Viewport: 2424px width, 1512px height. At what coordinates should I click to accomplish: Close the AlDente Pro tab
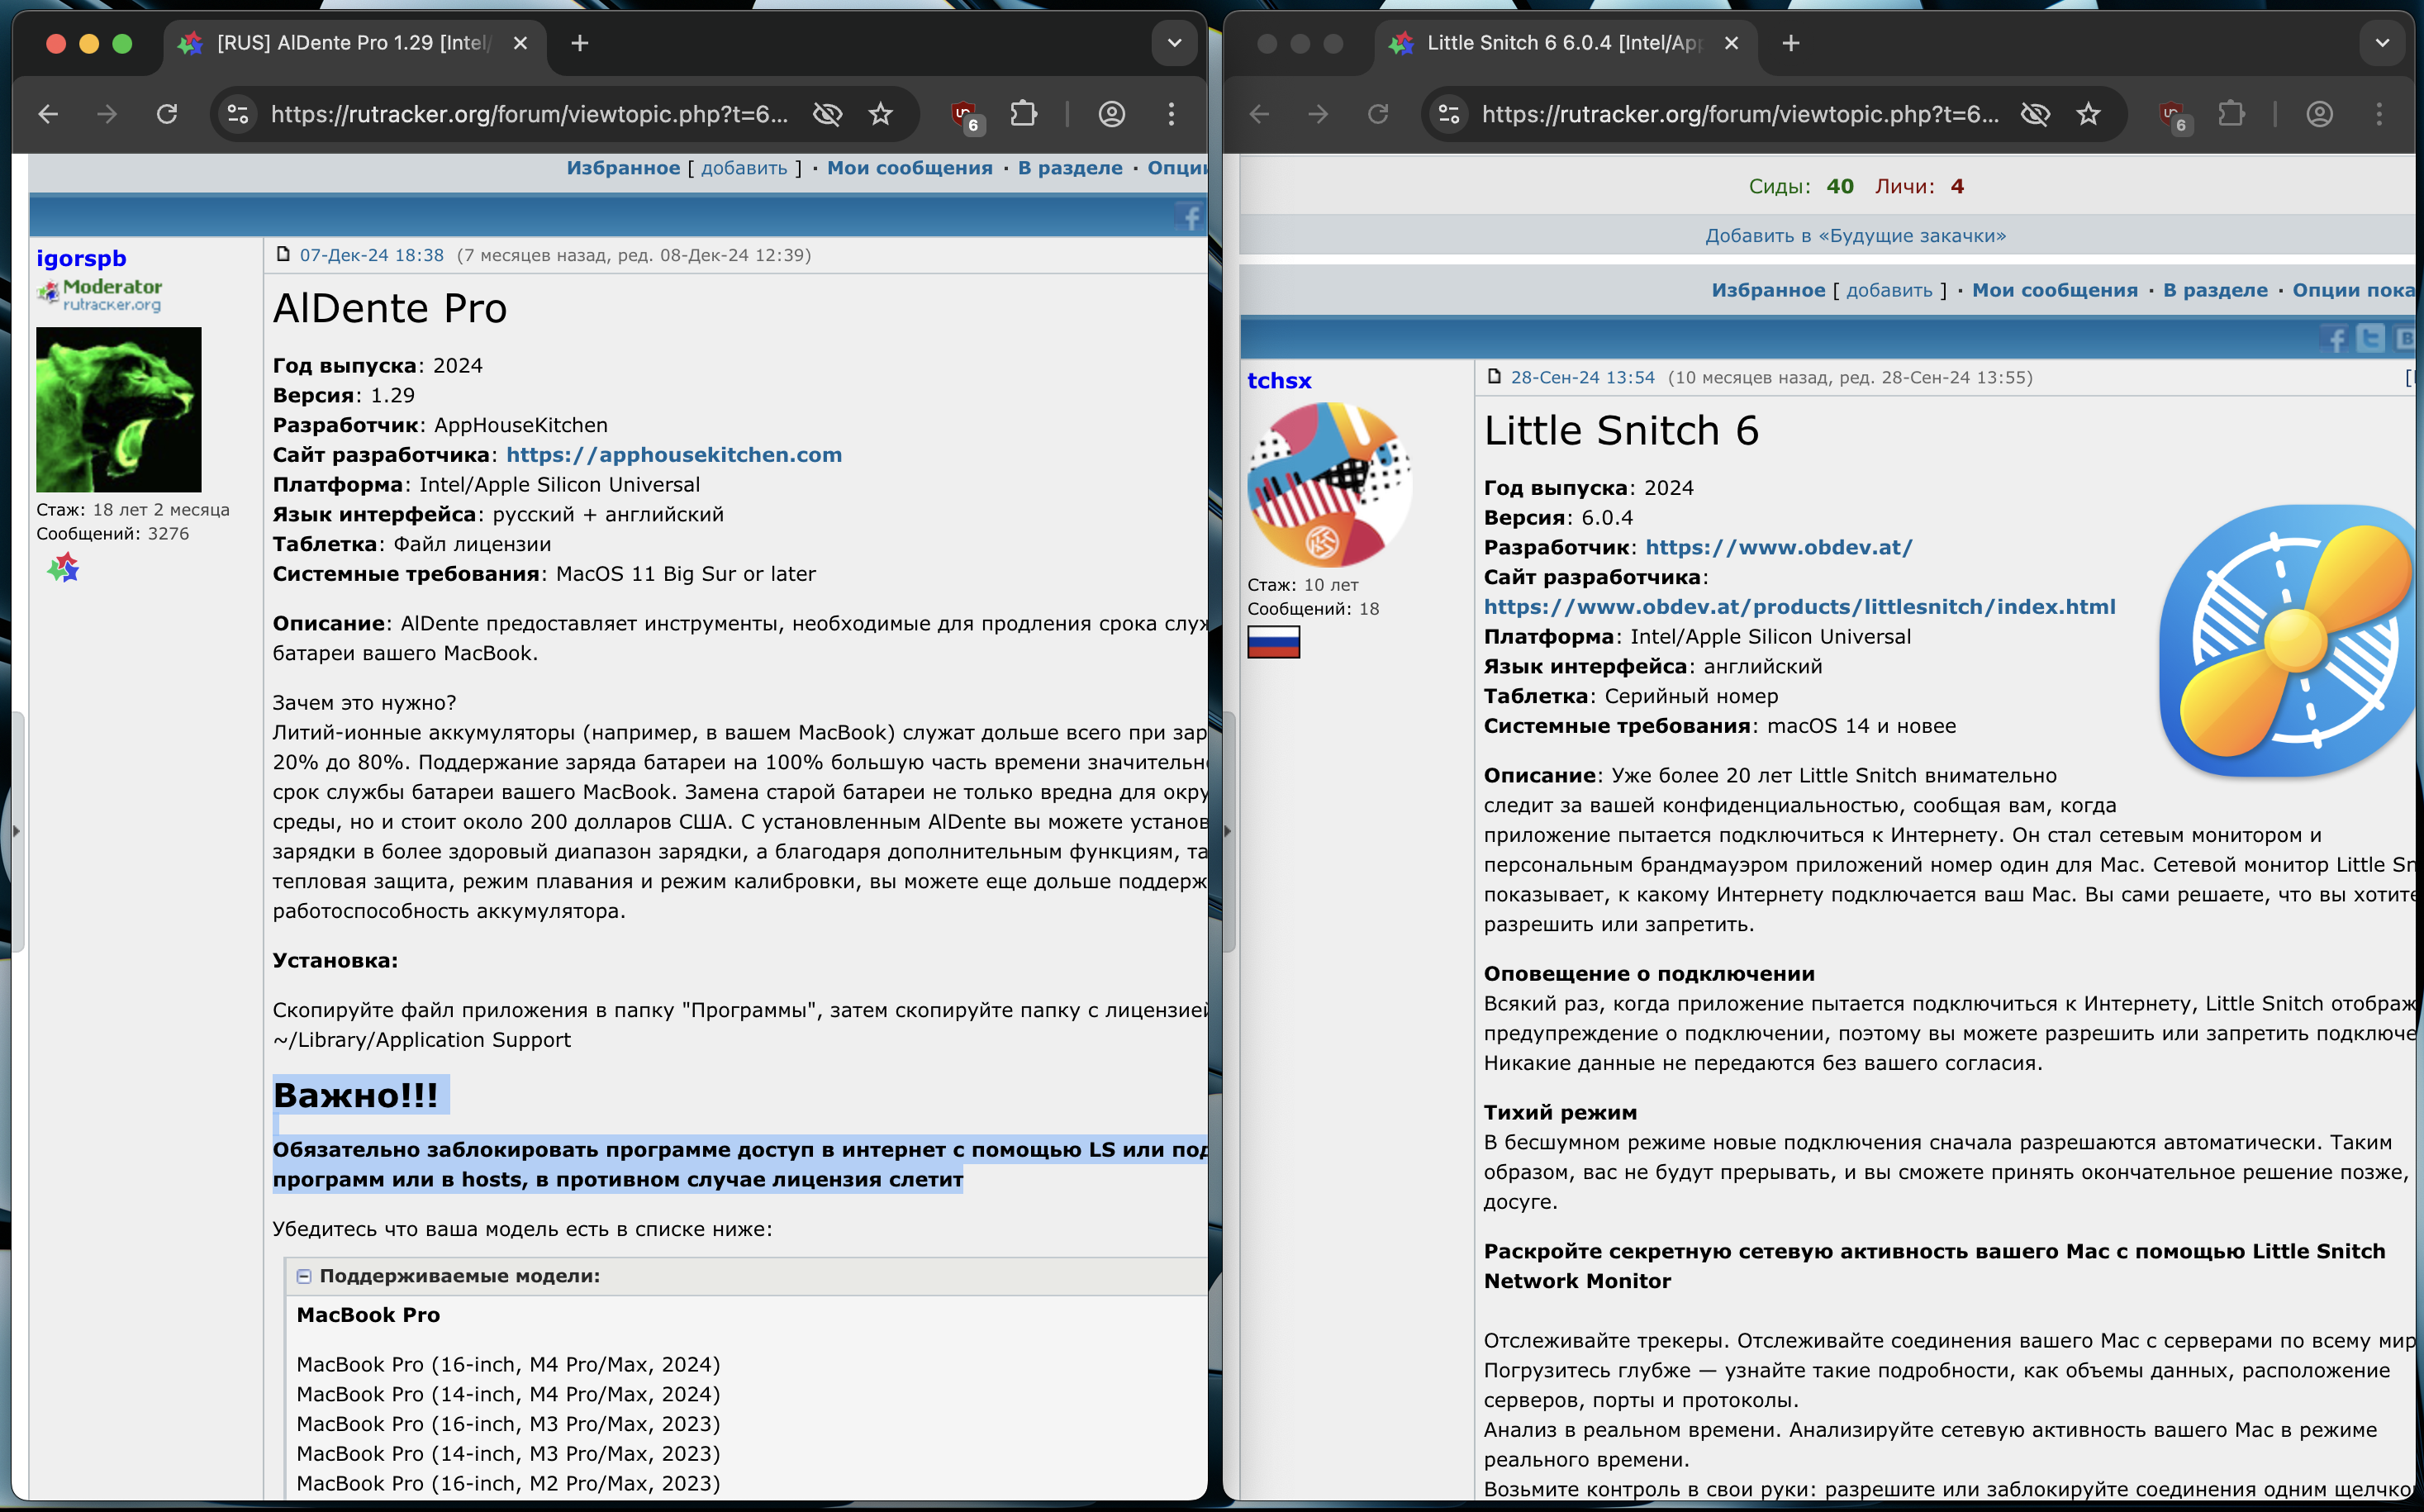pyautogui.click(x=520, y=43)
